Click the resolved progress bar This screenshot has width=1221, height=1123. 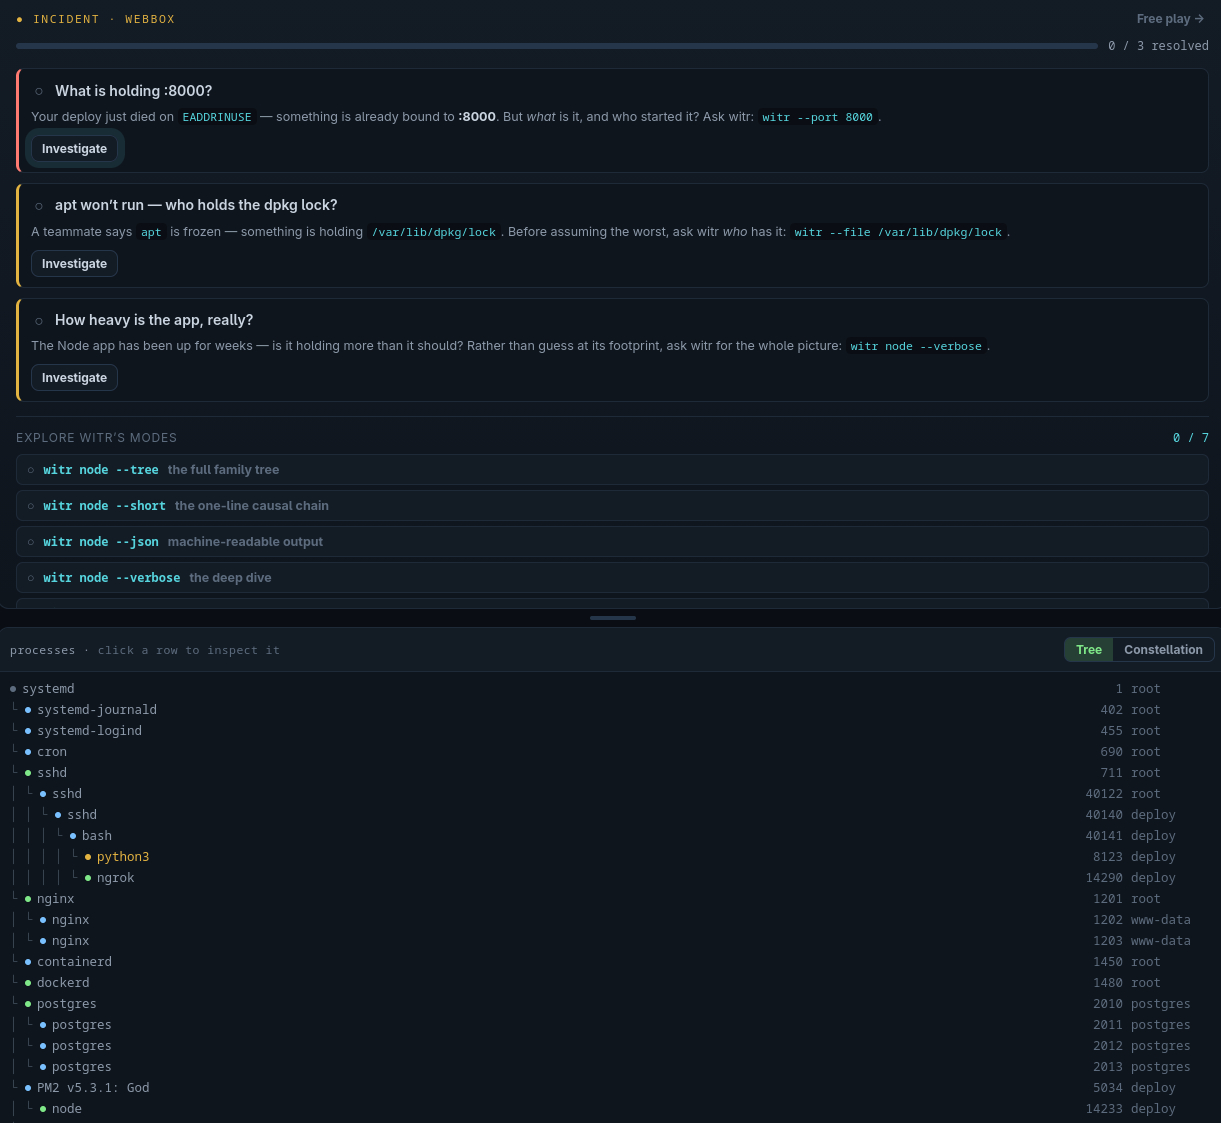pyautogui.click(x=557, y=46)
